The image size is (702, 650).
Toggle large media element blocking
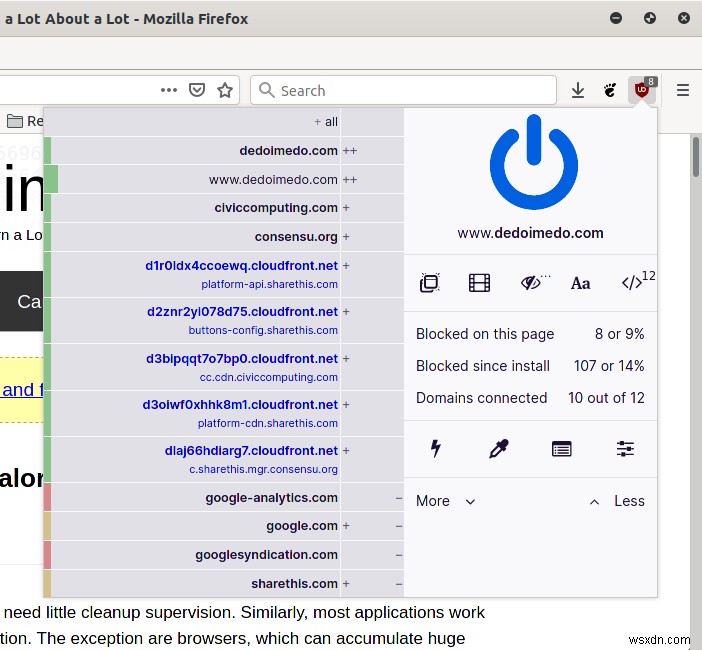(479, 283)
